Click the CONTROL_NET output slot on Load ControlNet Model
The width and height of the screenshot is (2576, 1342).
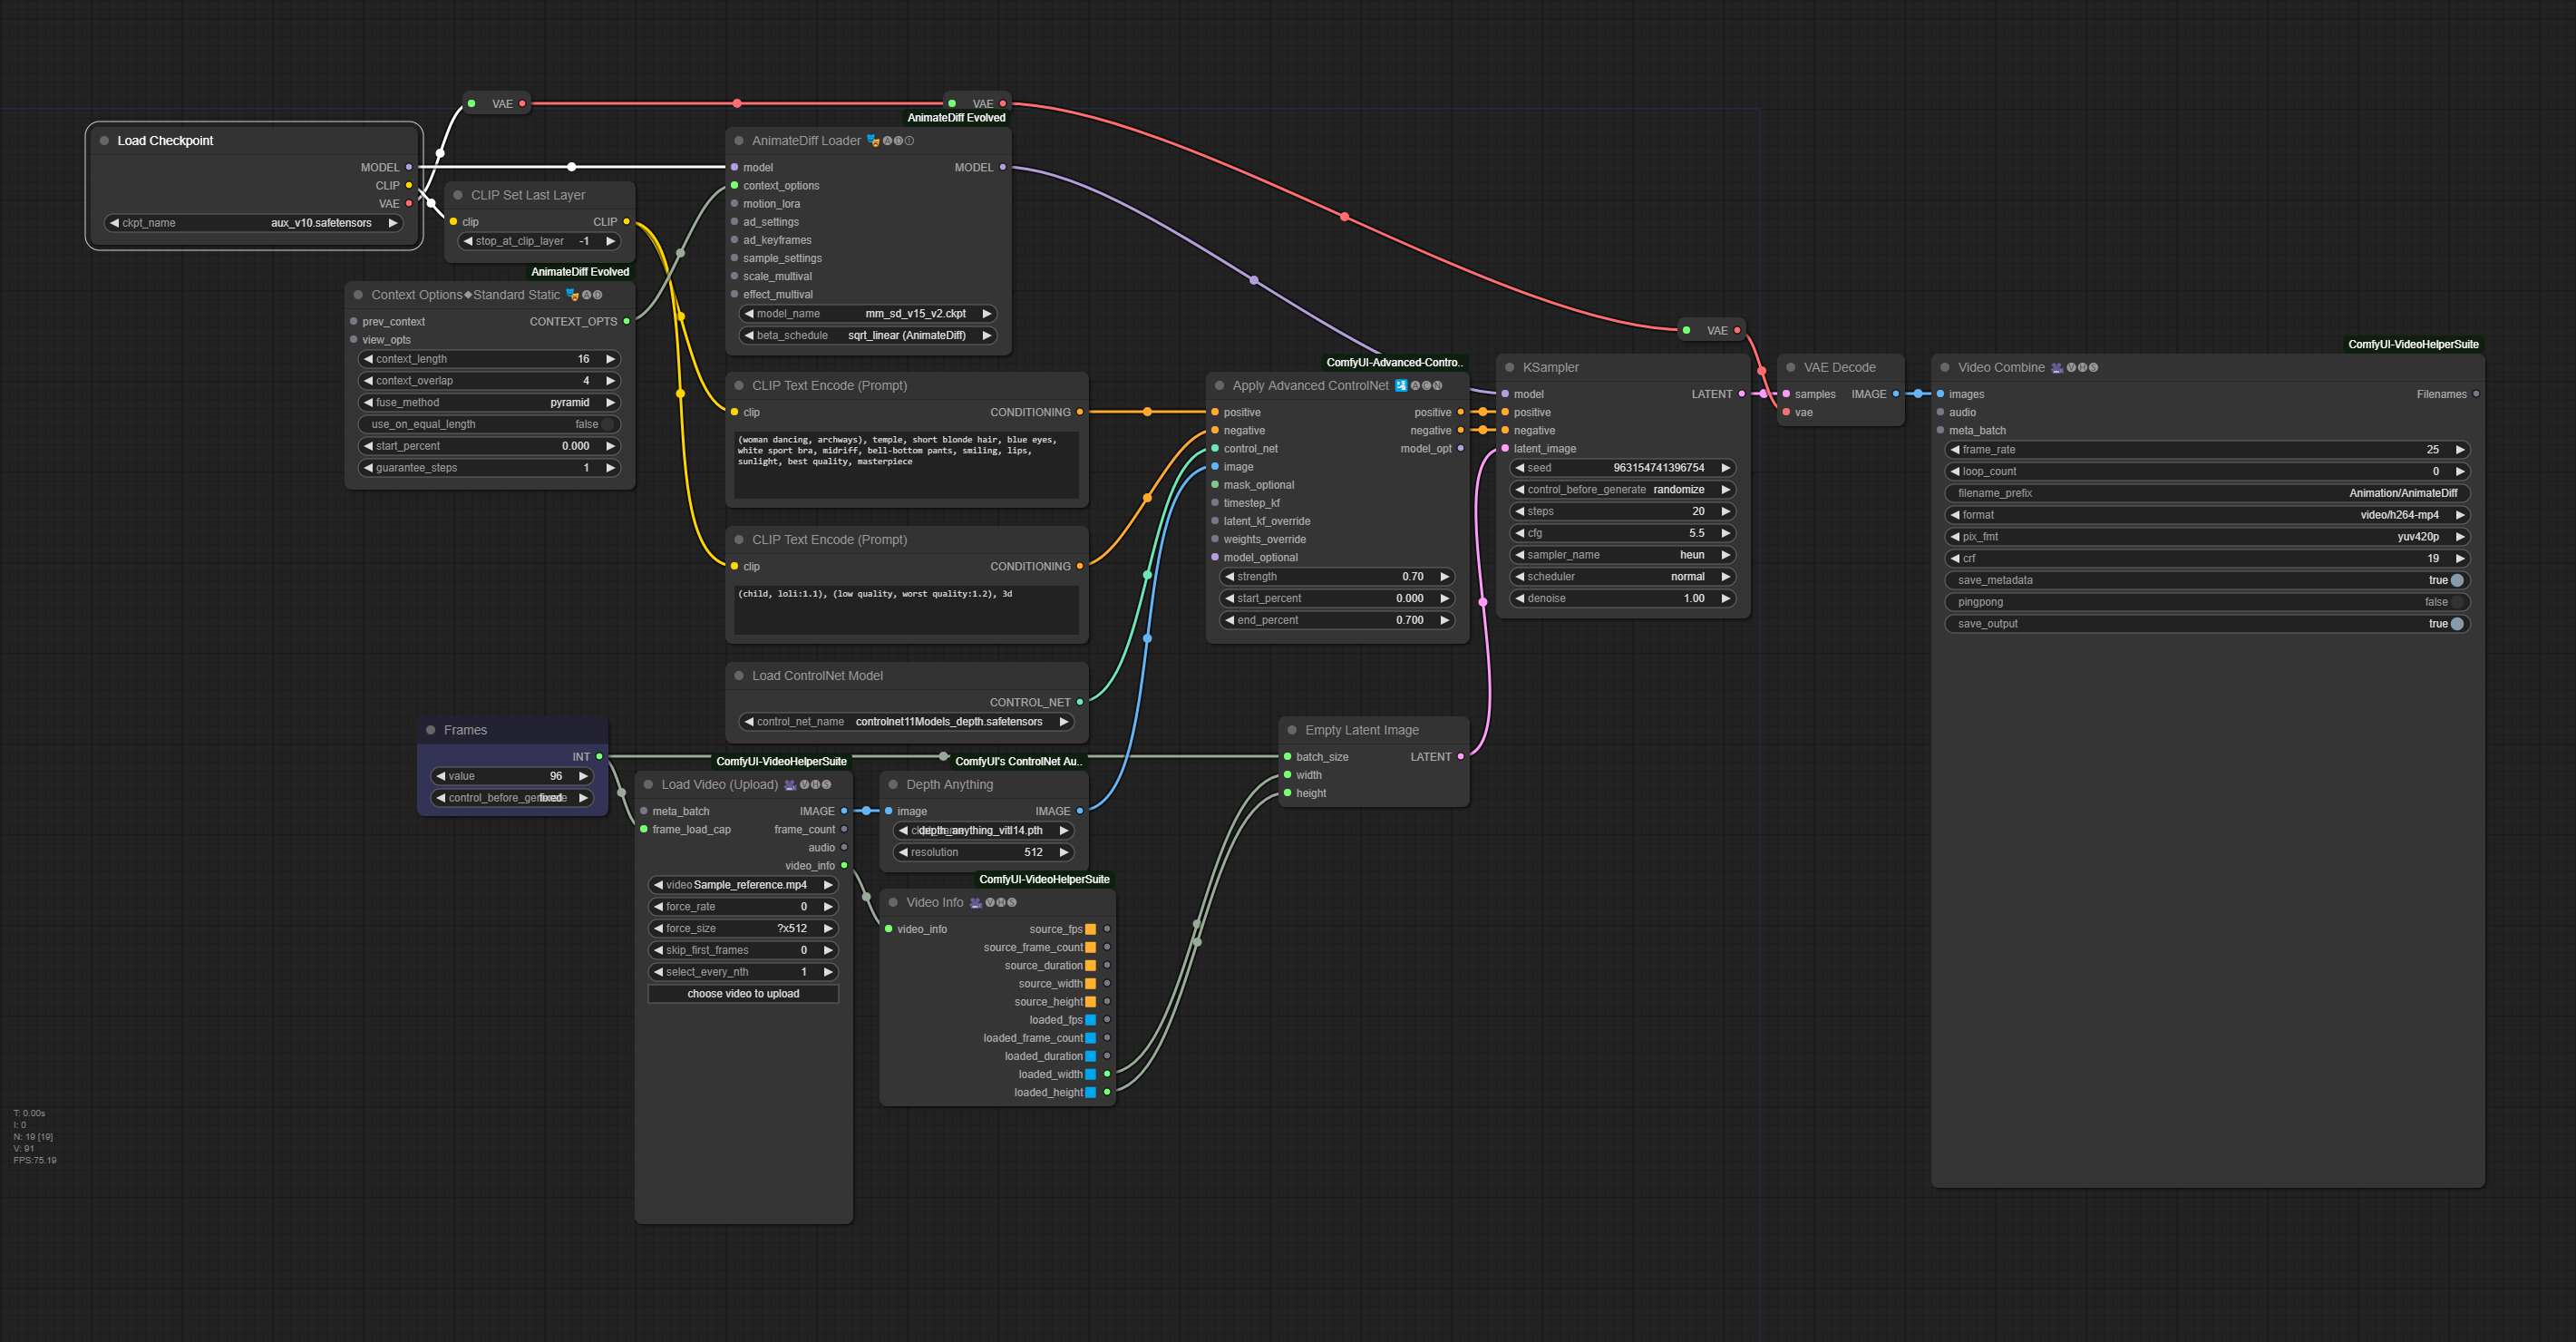point(1079,702)
